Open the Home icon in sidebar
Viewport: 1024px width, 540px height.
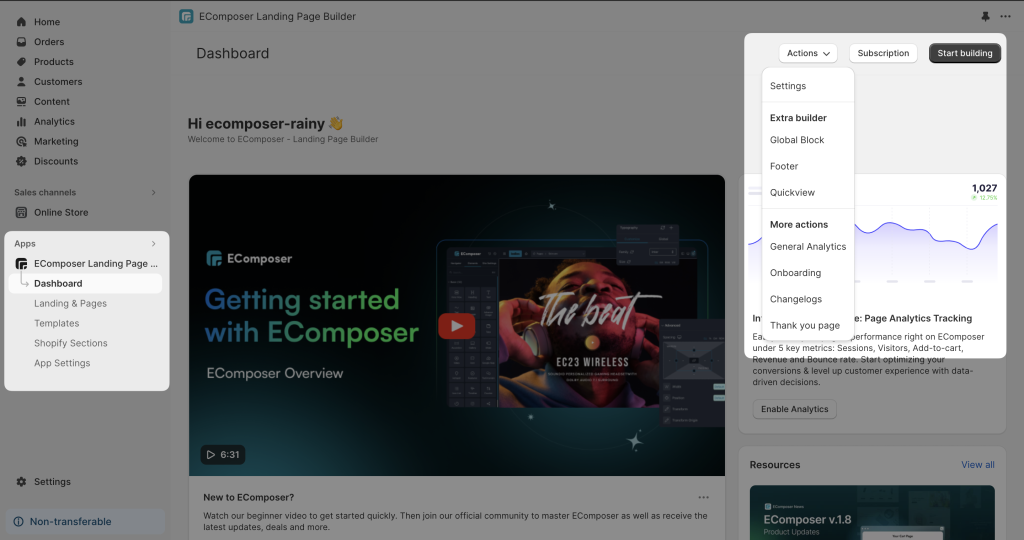tap(21, 22)
